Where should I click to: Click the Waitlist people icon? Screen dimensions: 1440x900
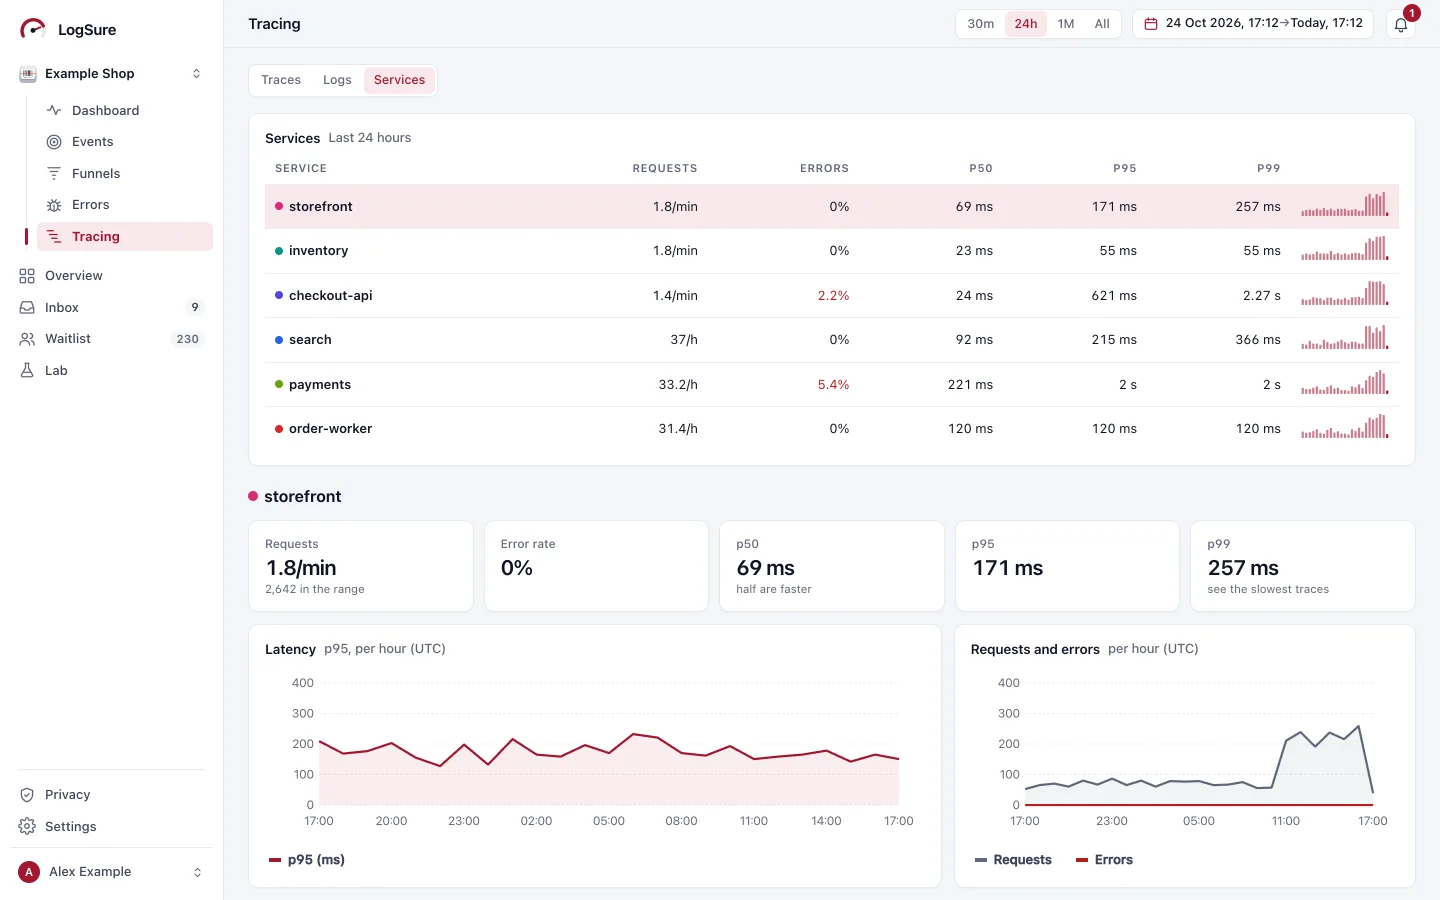[x=27, y=339]
